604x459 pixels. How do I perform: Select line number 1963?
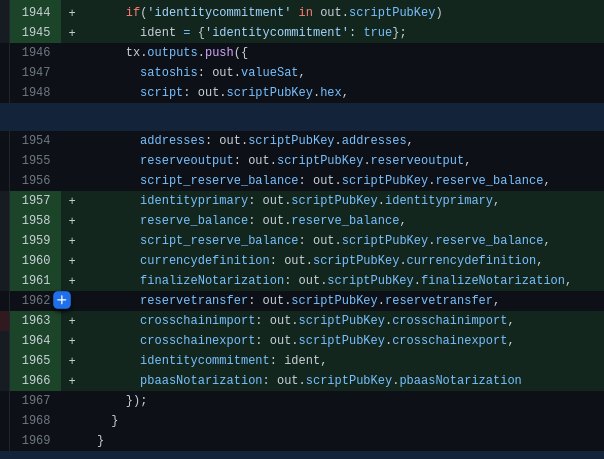tap(36, 320)
